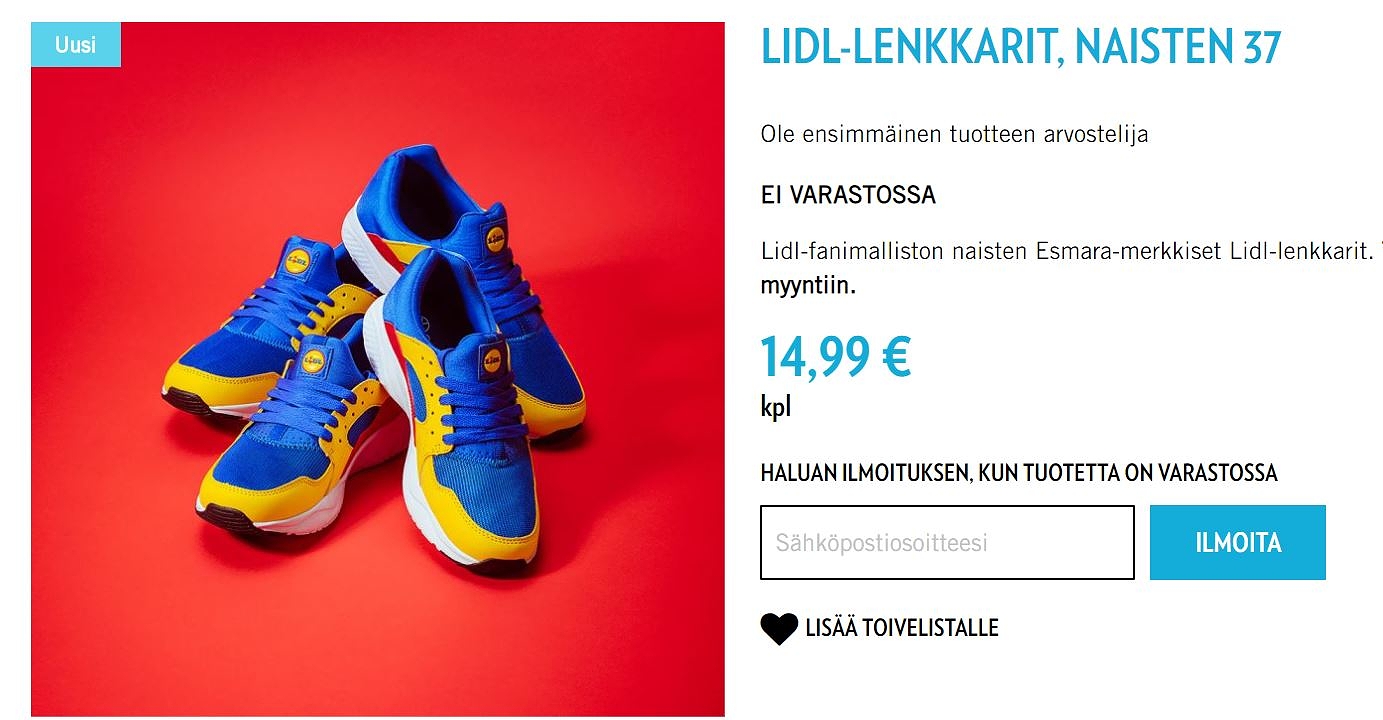Click the 'kpl' unit label
Viewport: 1383px width, 720px height.
coord(775,408)
